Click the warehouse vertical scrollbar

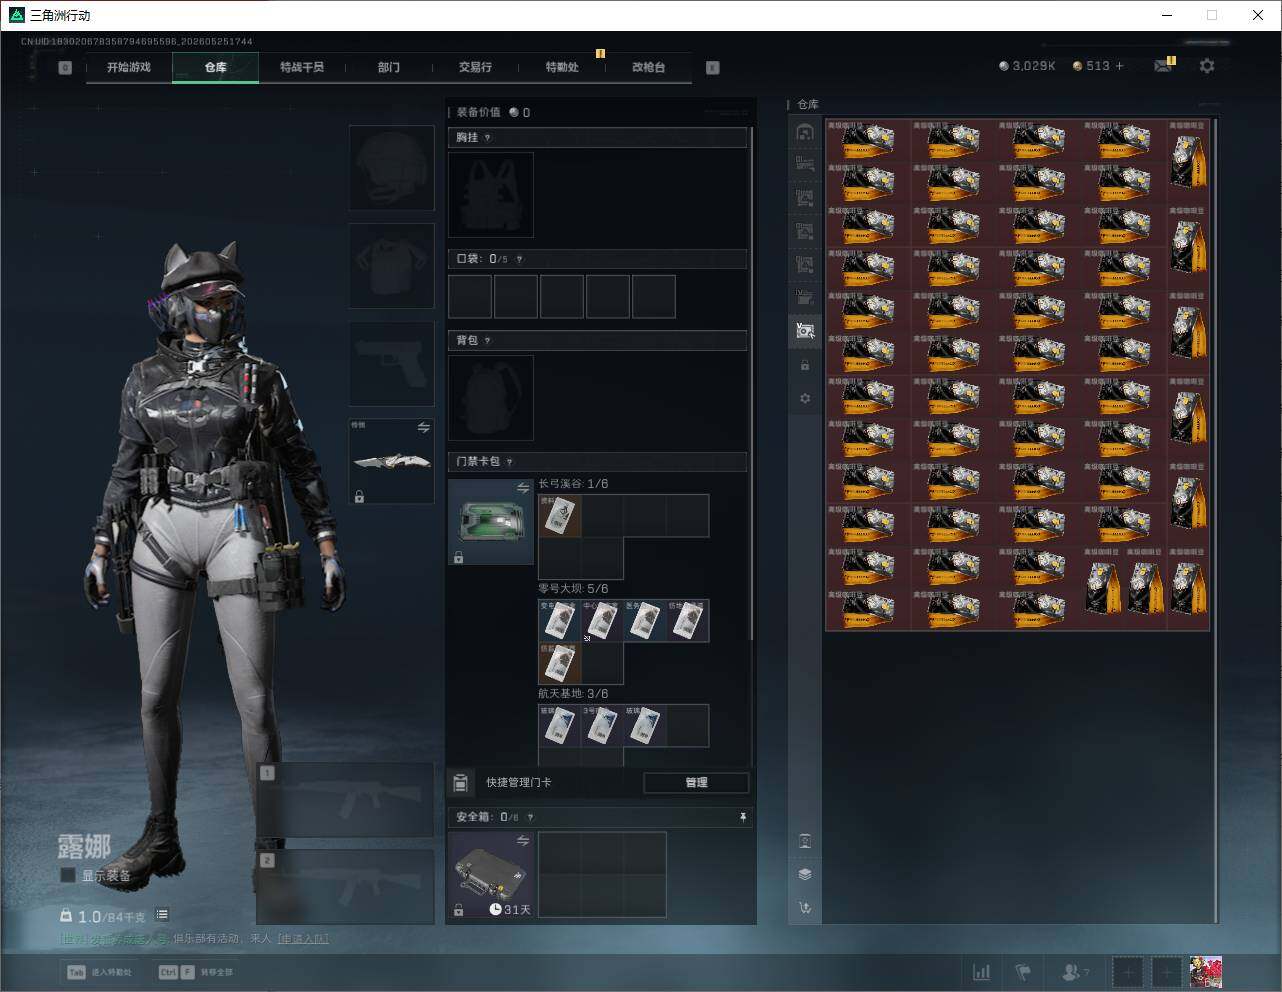(1216, 520)
